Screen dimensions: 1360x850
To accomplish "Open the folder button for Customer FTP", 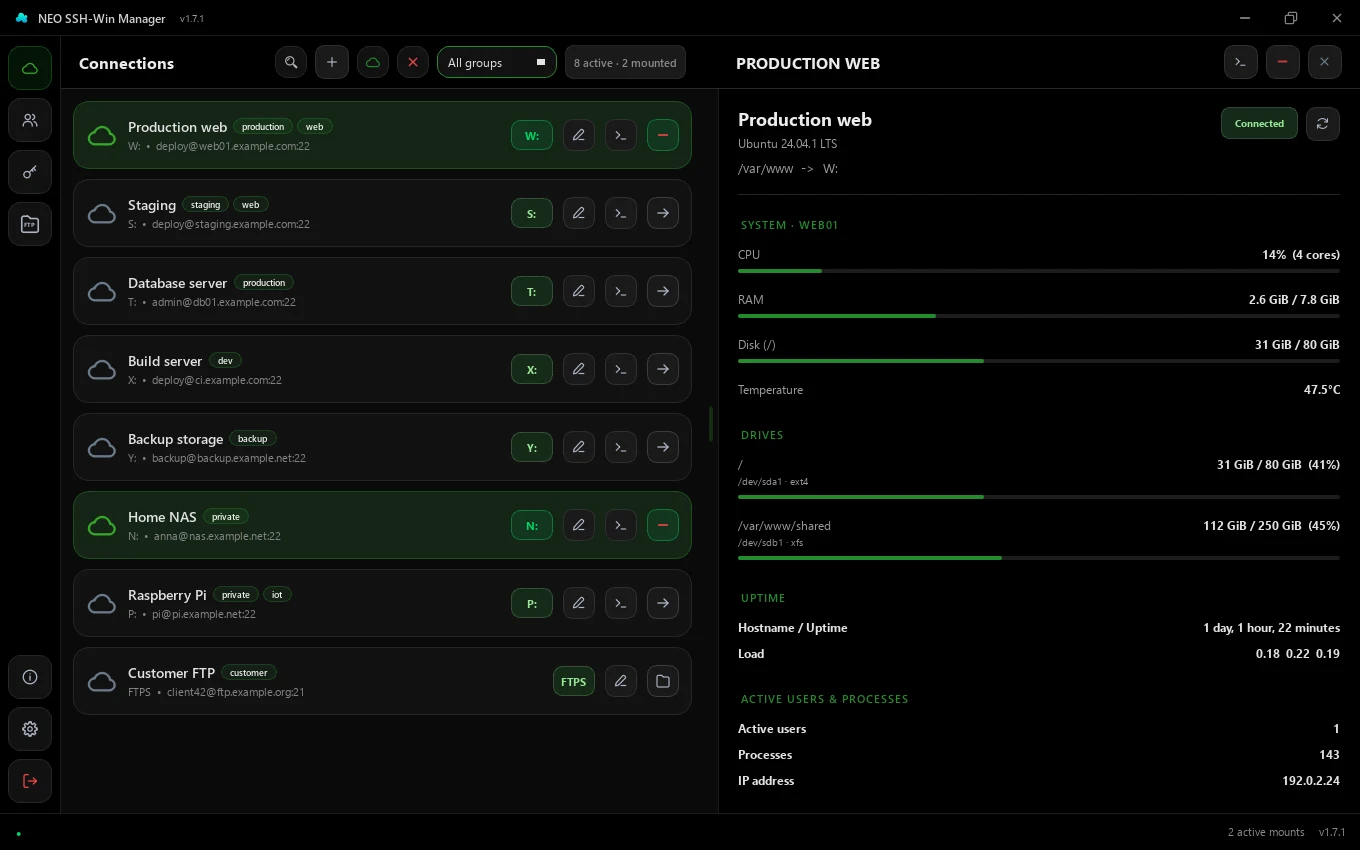I will click(663, 681).
